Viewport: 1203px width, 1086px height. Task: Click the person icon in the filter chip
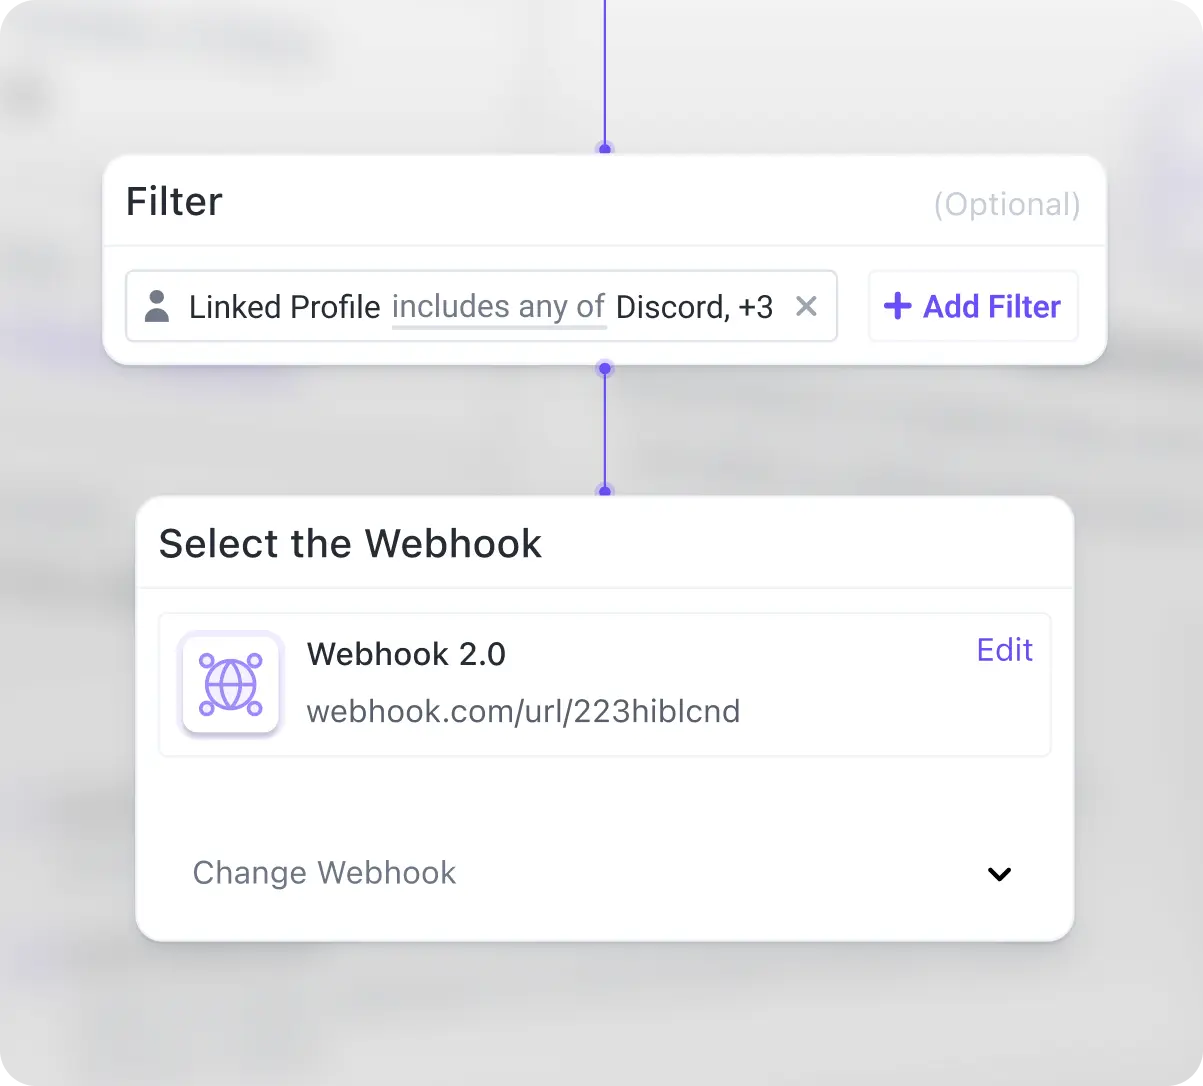point(157,306)
